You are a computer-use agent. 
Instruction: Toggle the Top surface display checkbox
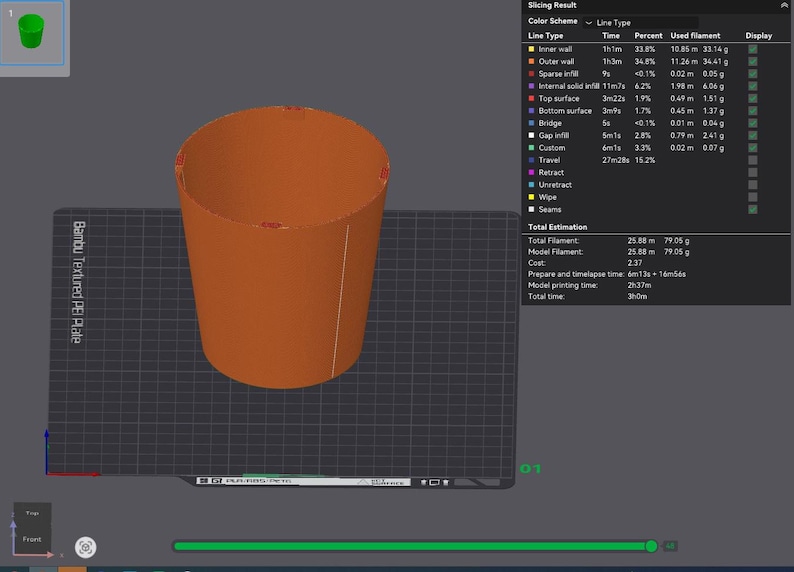[x=753, y=98]
